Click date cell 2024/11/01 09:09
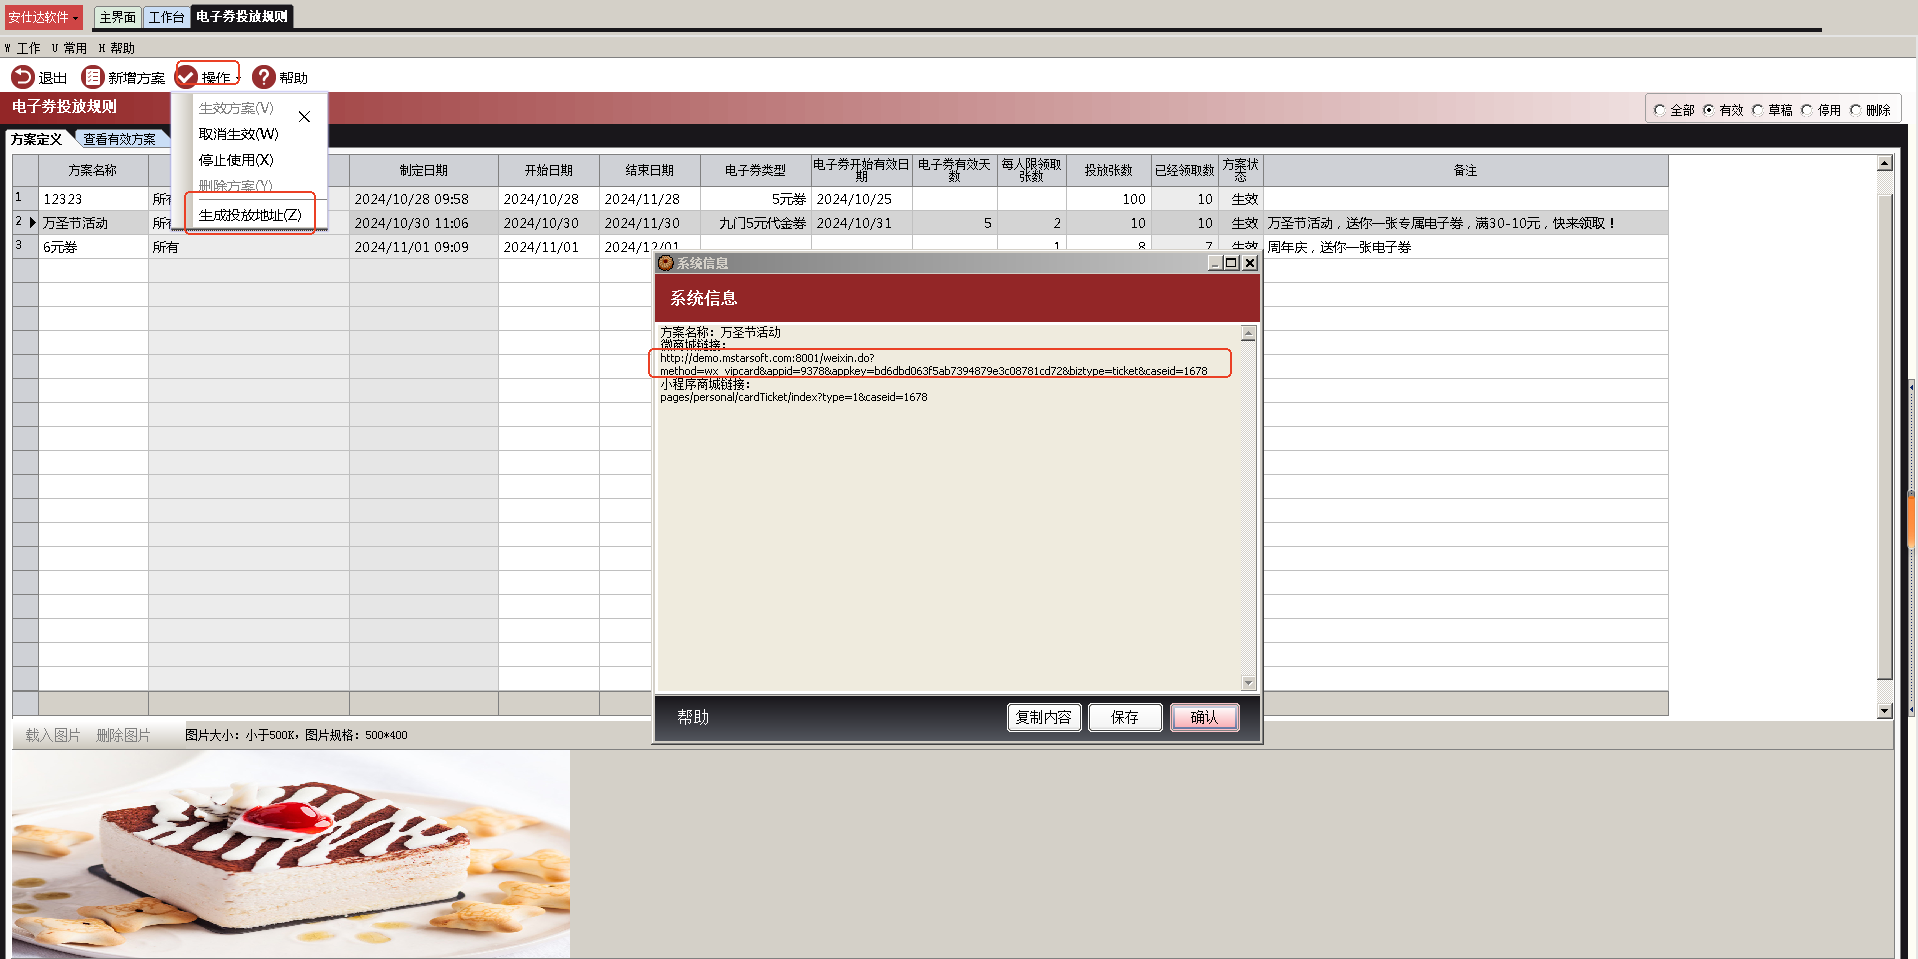 click(x=424, y=247)
